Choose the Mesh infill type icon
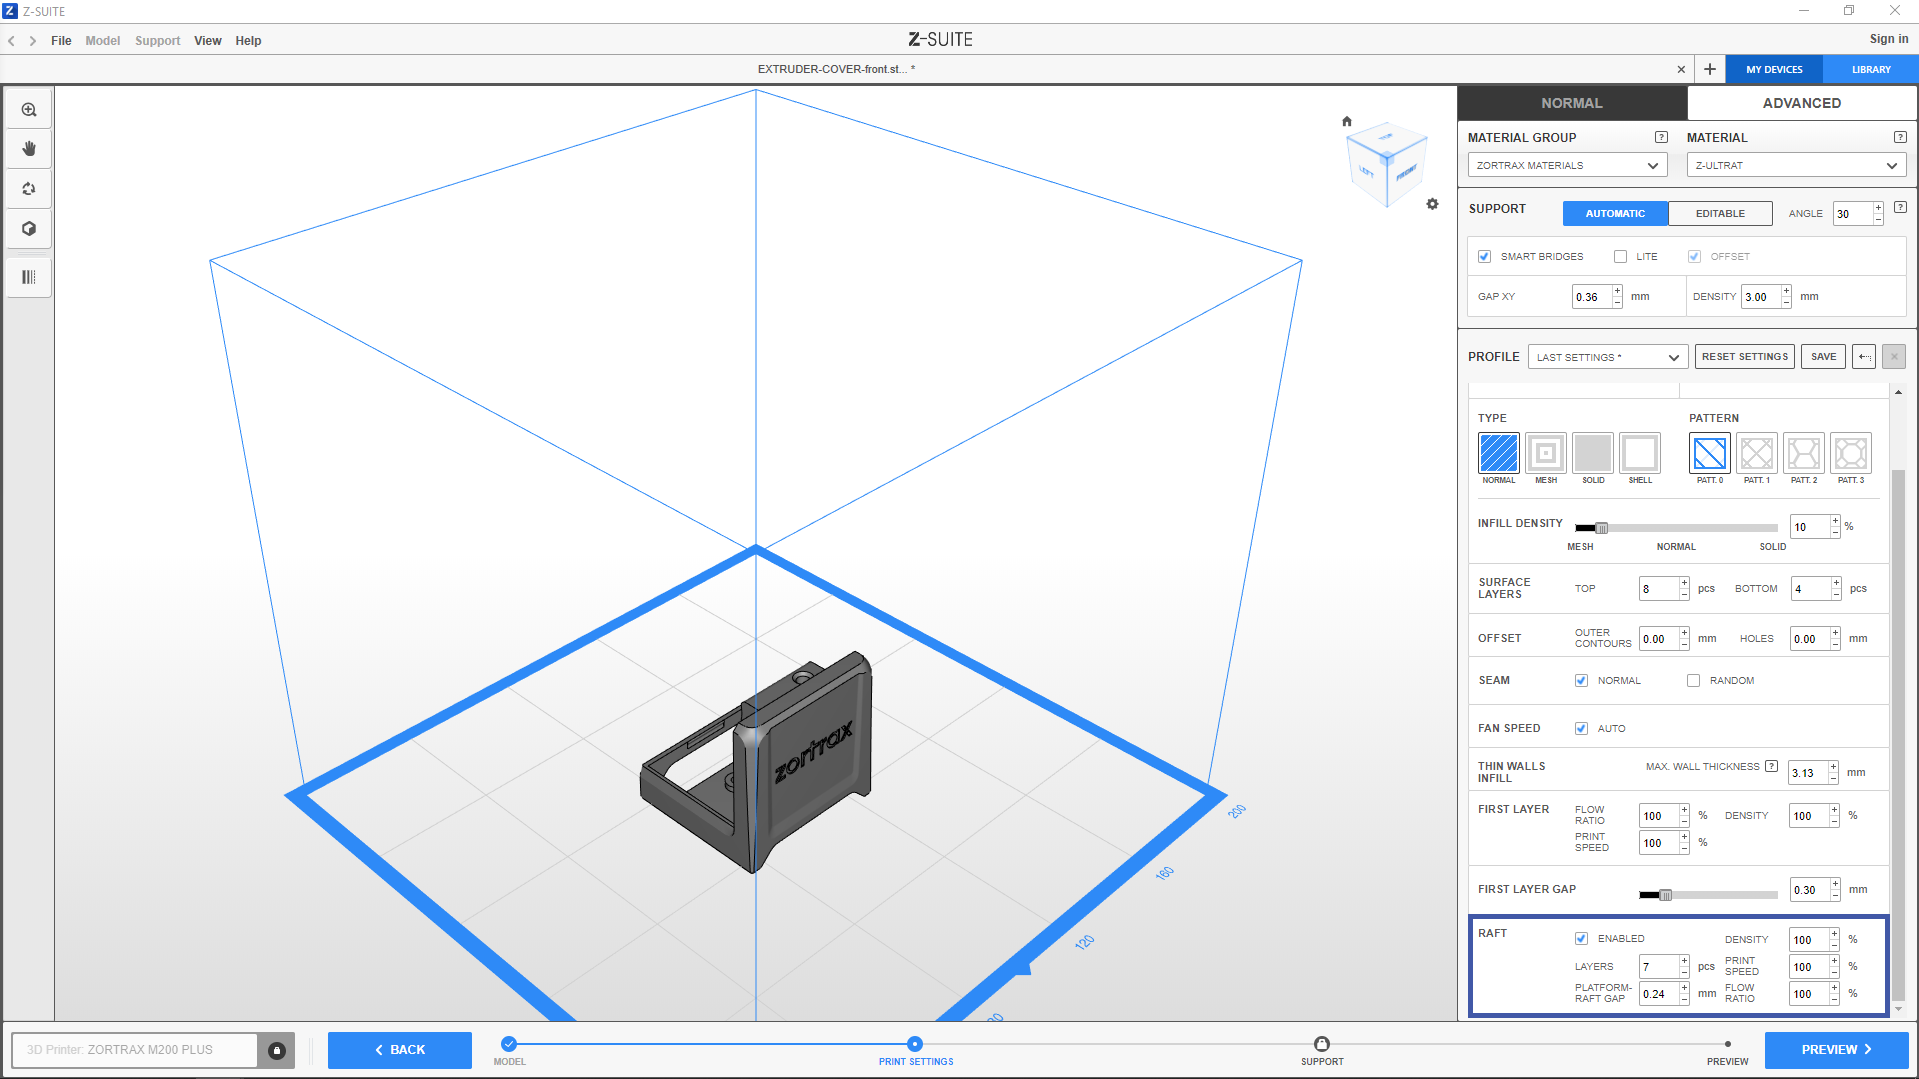The height and width of the screenshot is (1079, 1919). (1545, 454)
